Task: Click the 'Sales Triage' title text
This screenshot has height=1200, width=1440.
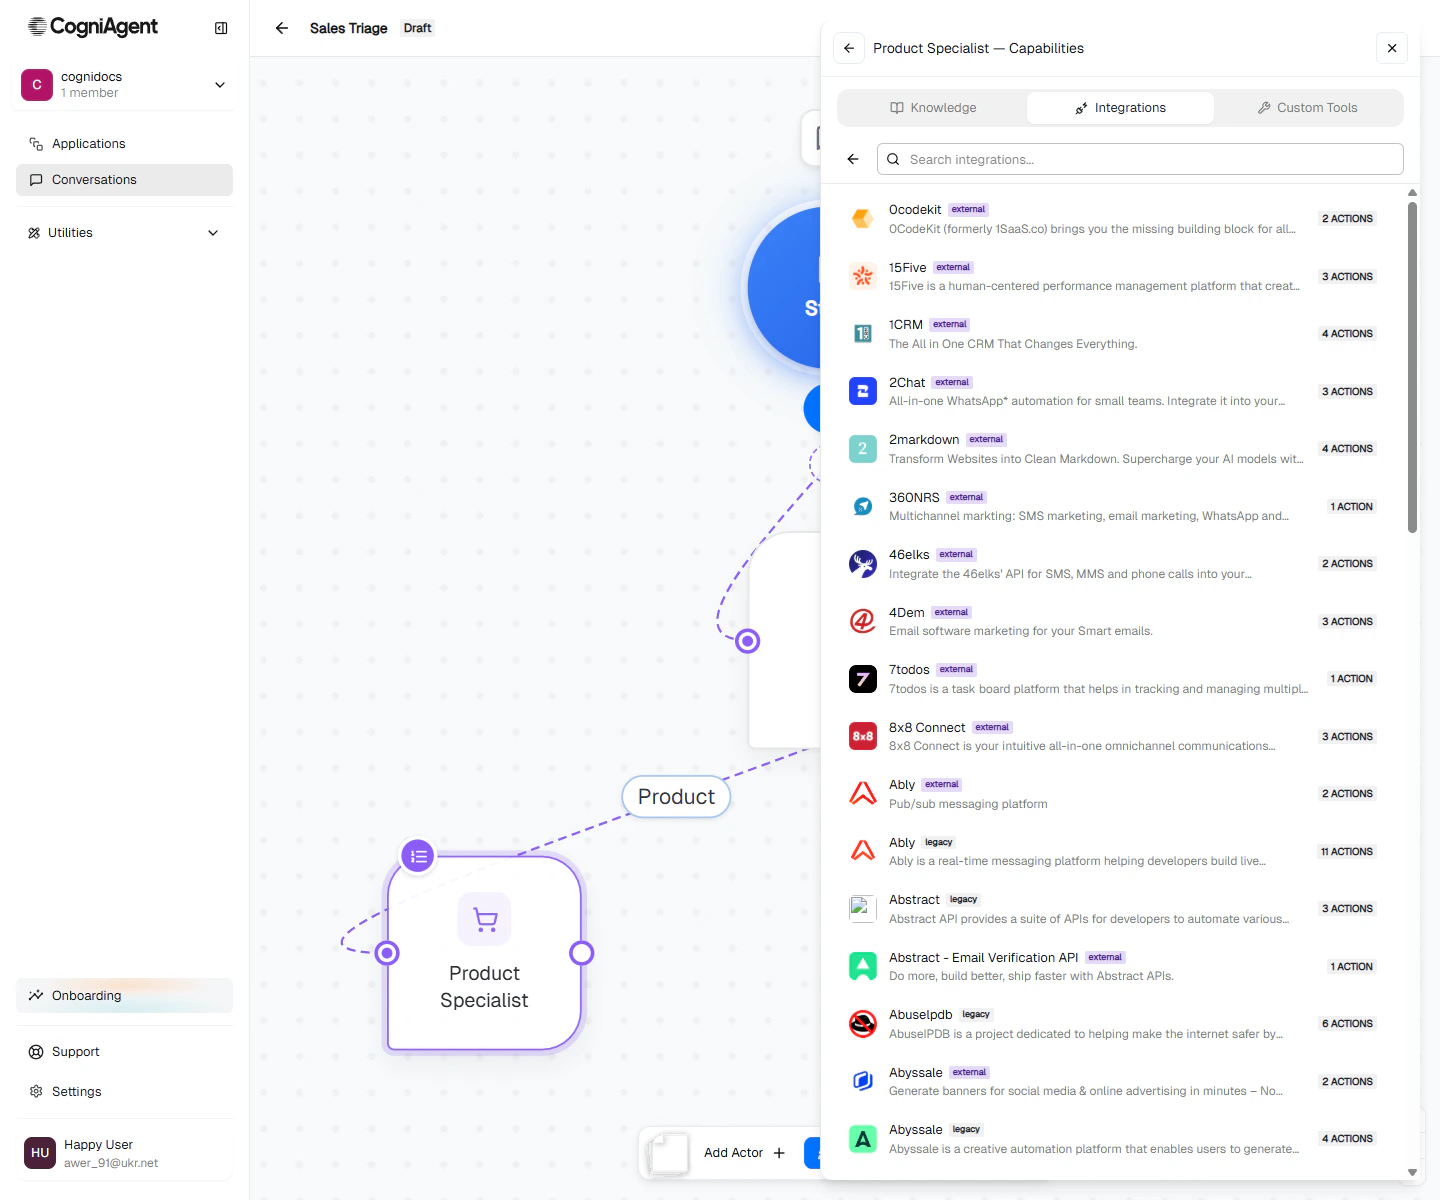Action: (x=349, y=28)
